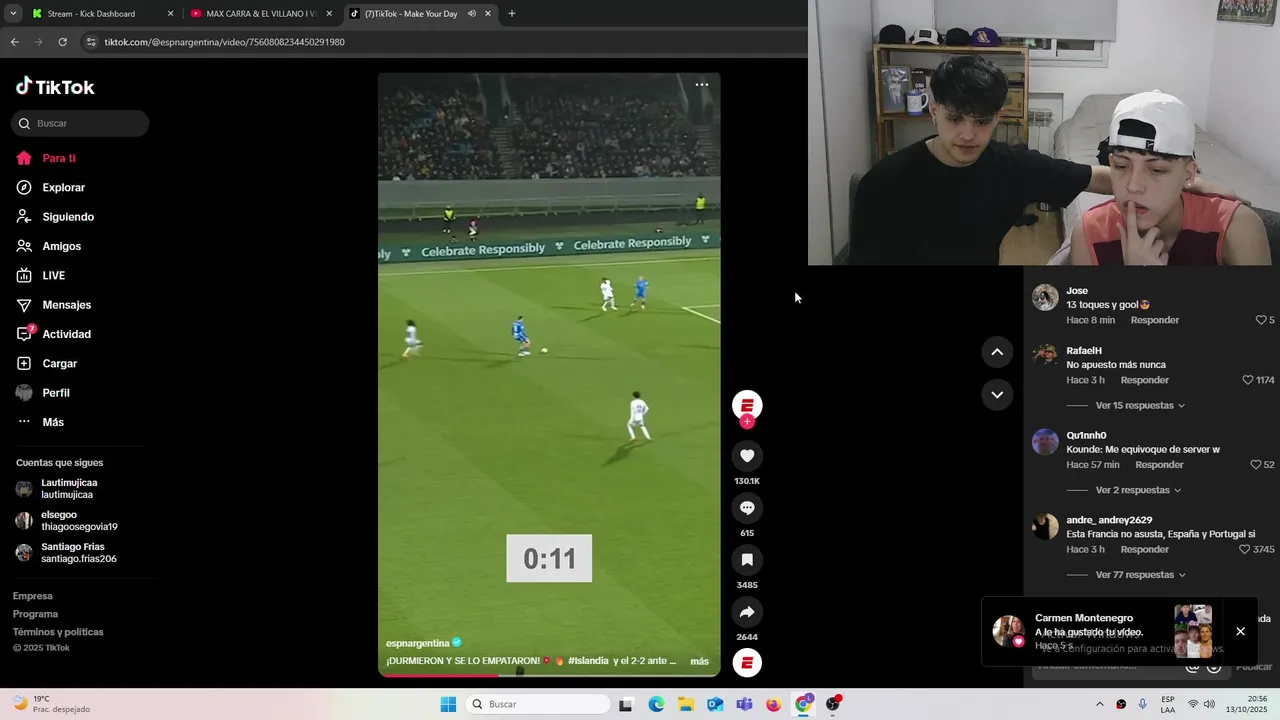Click the address bar URL

(x=224, y=42)
